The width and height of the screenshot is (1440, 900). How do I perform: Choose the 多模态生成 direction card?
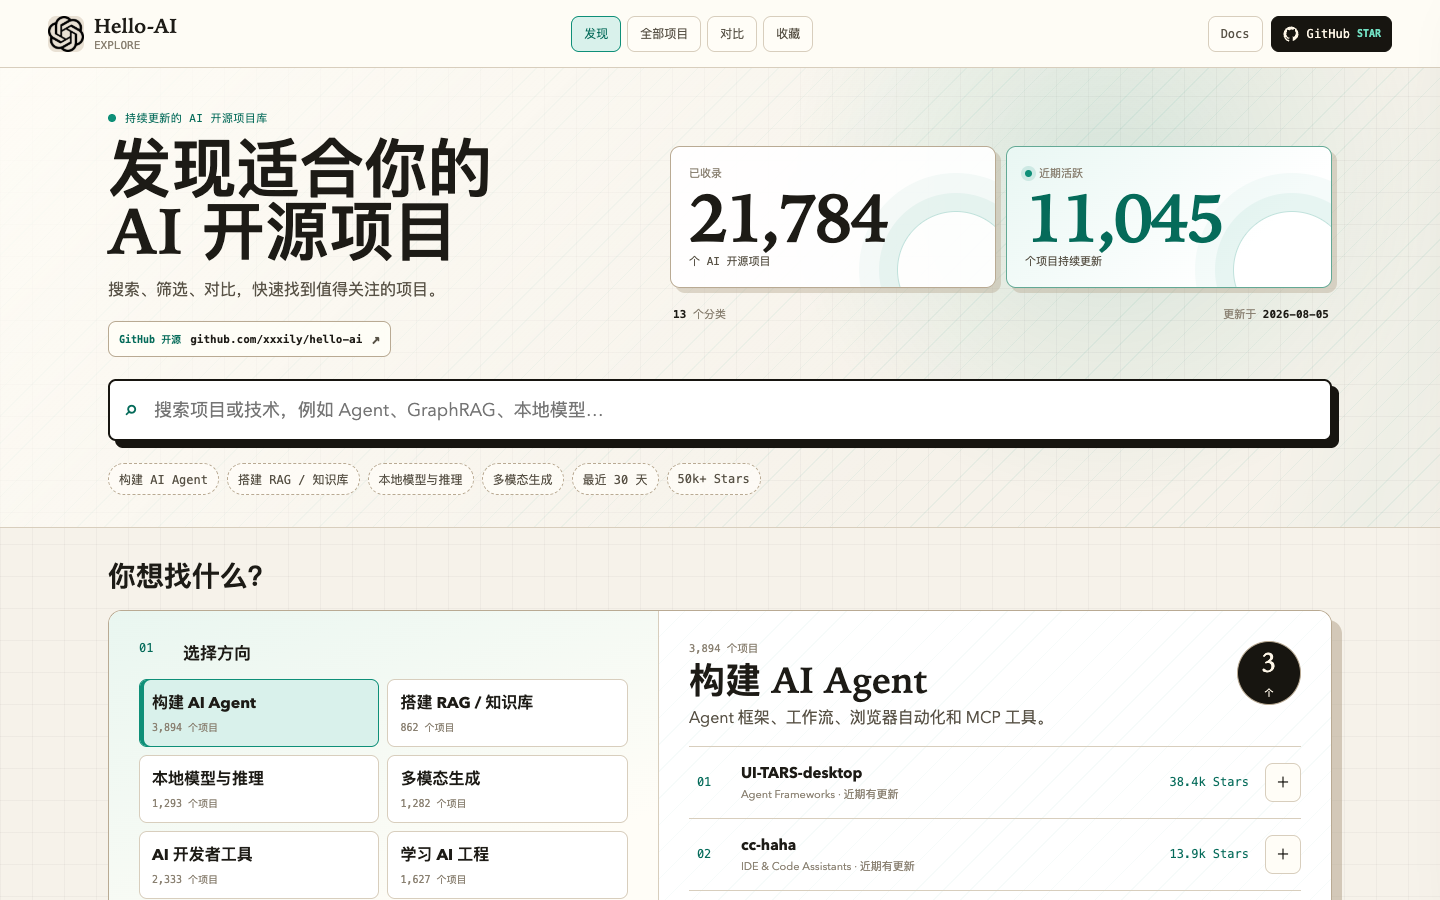click(507, 789)
